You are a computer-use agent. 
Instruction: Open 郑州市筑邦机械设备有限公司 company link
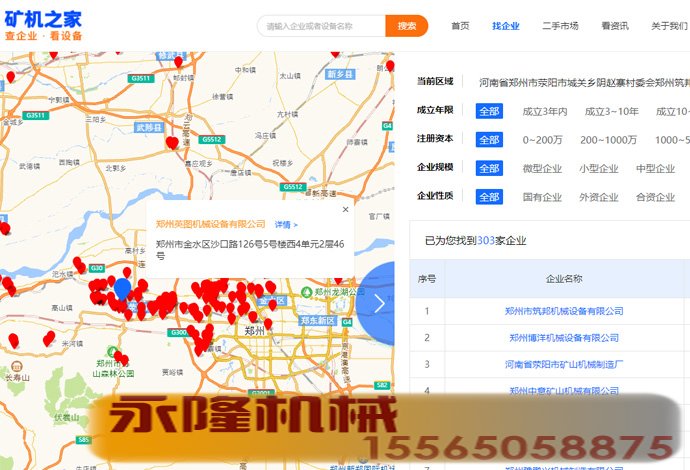pyautogui.click(x=564, y=311)
